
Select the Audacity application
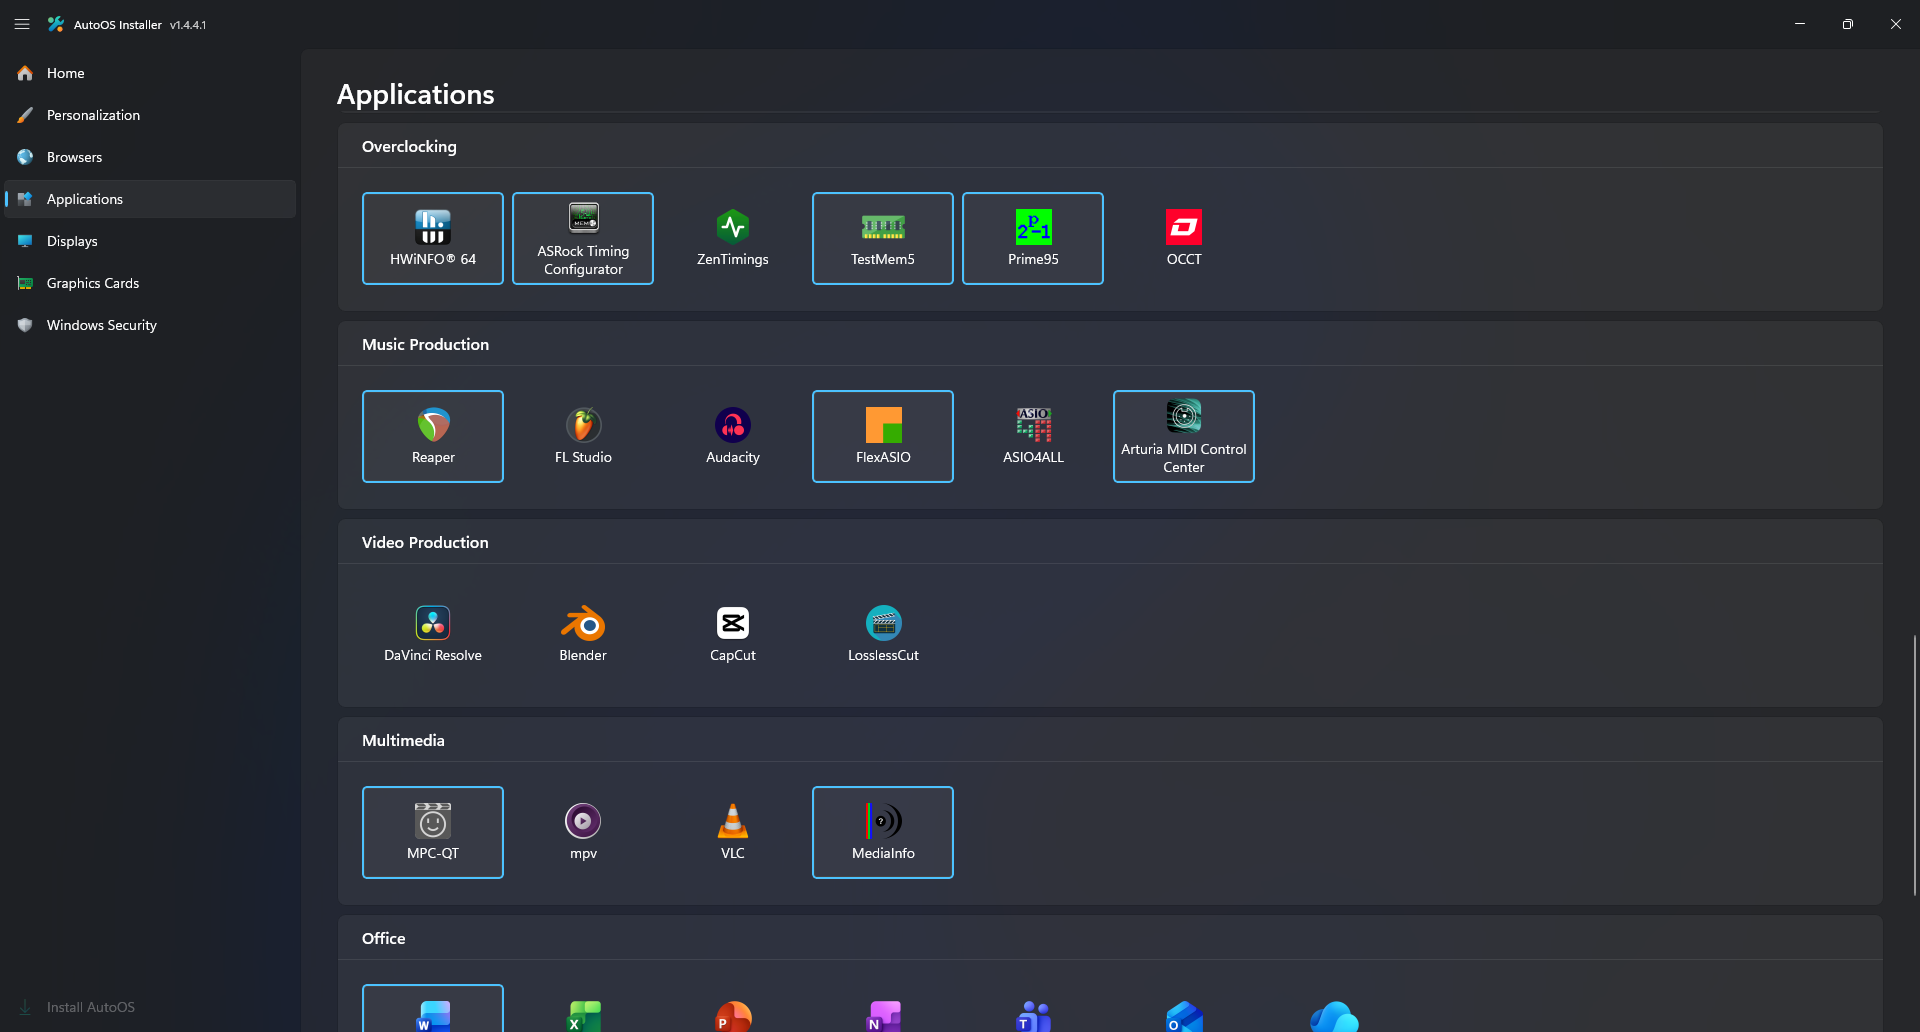(733, 436)
